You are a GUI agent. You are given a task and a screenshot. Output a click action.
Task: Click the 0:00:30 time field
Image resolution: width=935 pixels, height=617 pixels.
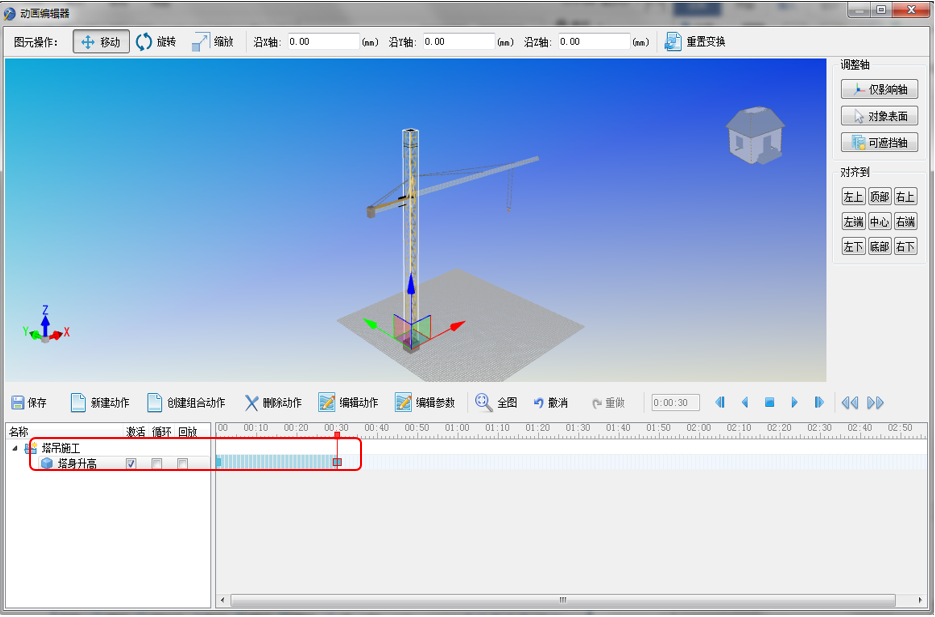pos(675,403)
